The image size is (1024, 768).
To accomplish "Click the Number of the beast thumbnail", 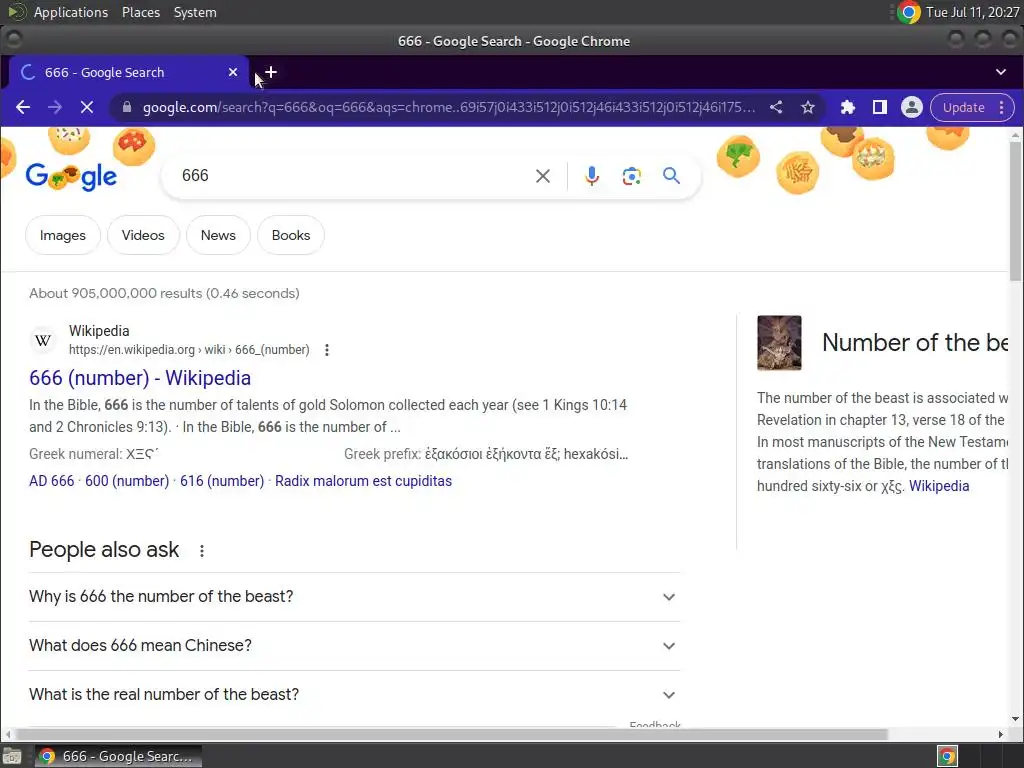I will point(779,343).
